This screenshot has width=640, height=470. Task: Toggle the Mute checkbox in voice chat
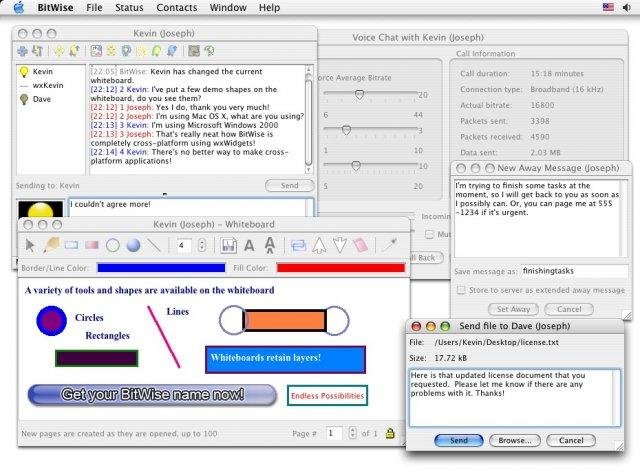tap(429, 234)
